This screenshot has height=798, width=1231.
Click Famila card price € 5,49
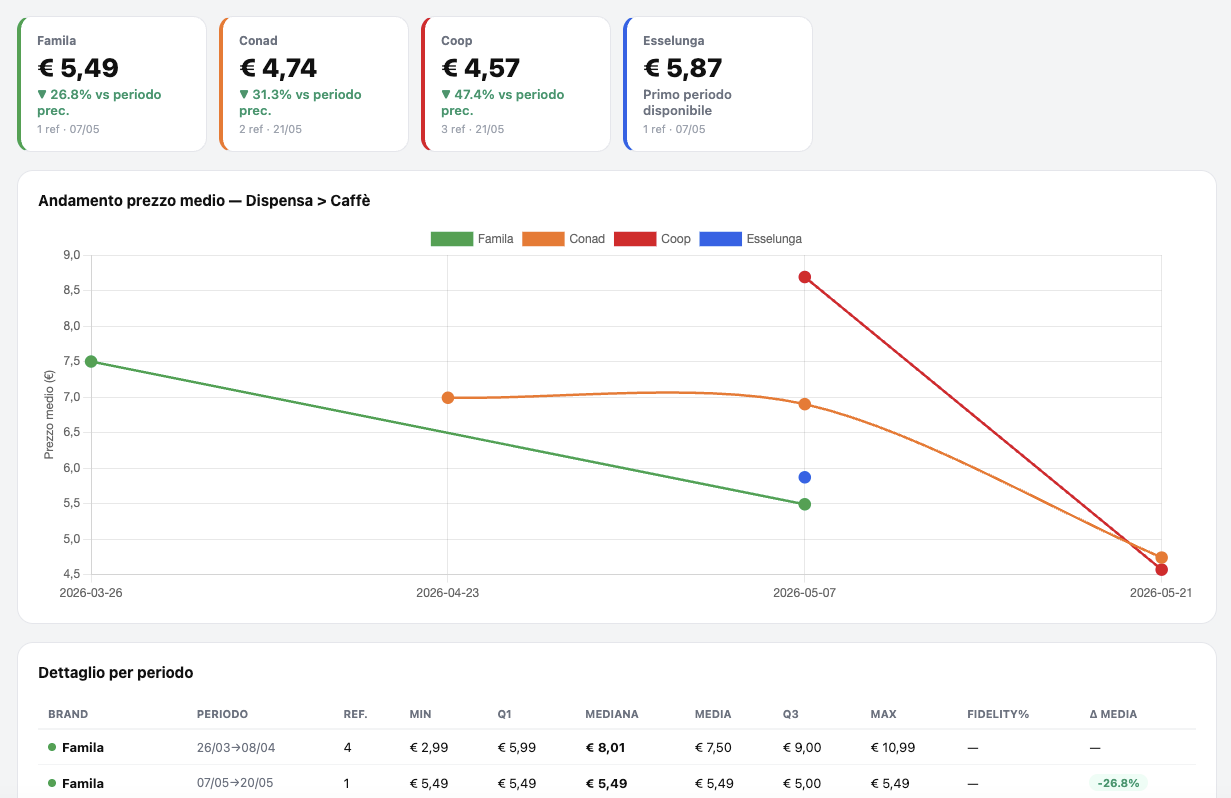tap(78, 68)
